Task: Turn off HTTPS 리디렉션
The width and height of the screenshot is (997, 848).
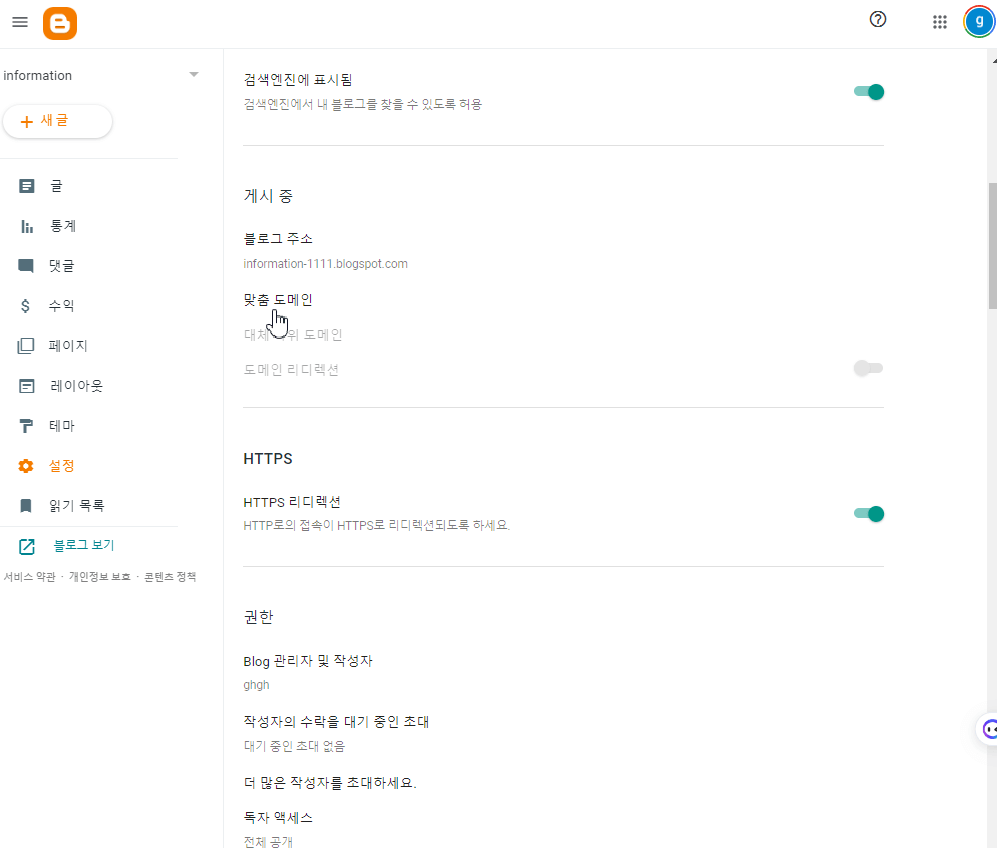Action: click(870, 513)
